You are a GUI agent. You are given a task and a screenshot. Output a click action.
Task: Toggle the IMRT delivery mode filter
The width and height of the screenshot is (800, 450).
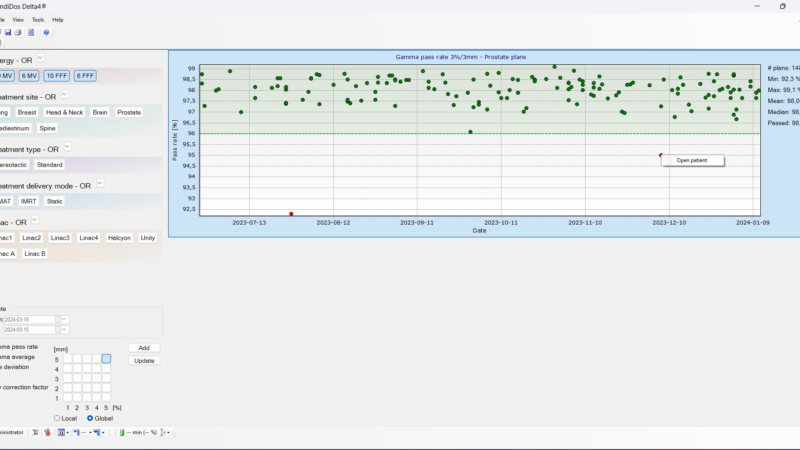coord(29,201)
